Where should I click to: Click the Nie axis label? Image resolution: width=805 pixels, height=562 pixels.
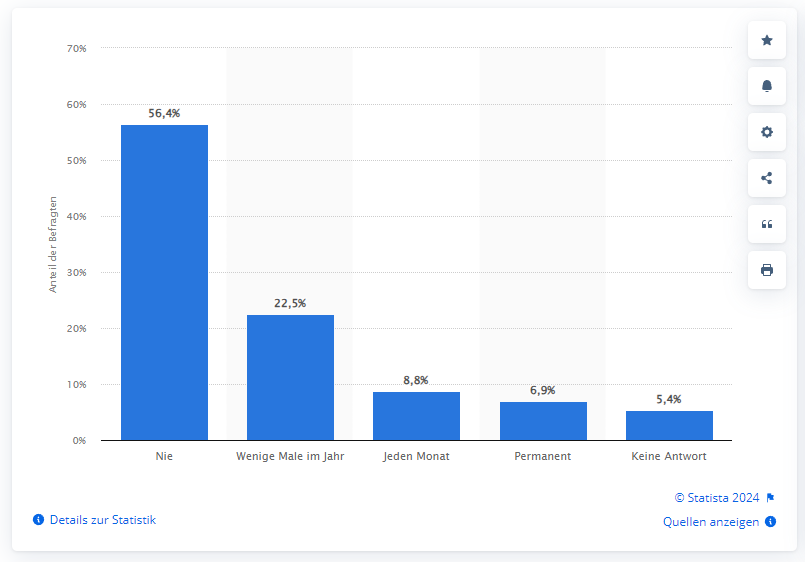point(164,456)
